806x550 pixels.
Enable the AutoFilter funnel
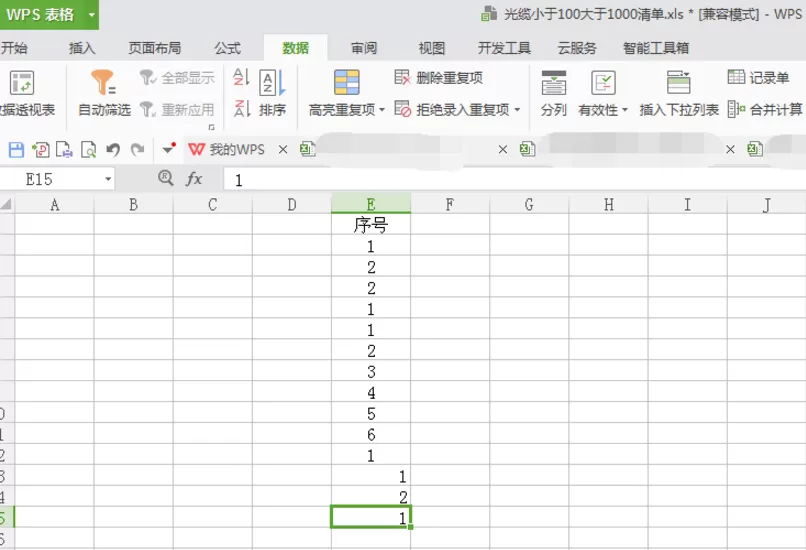[x=103, y=83]
